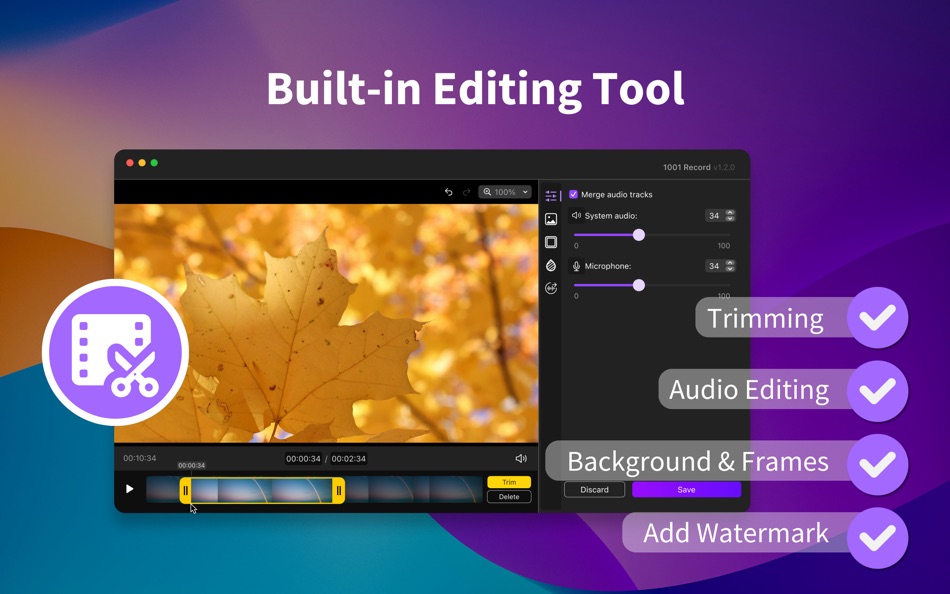The width and height of the screenshot is (950, 594).
Task: Open the image background panel icon
Action: pos(551,219)
